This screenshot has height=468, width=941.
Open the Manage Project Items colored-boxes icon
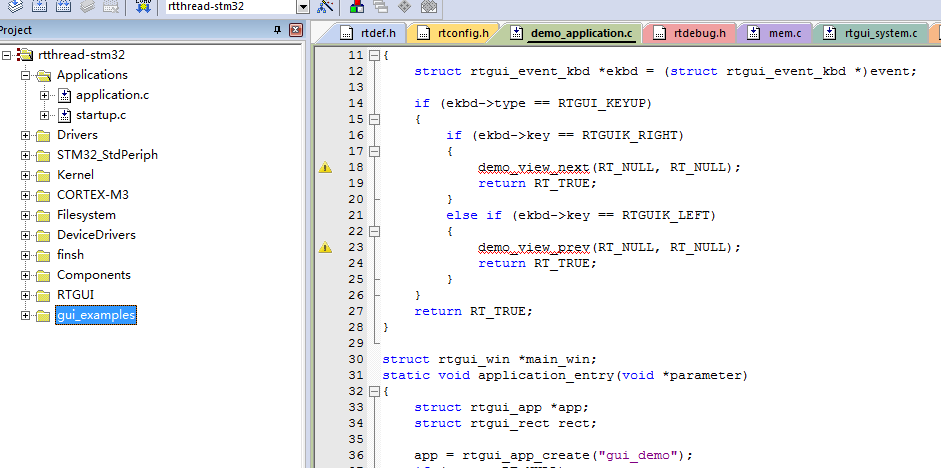point(356,7)
